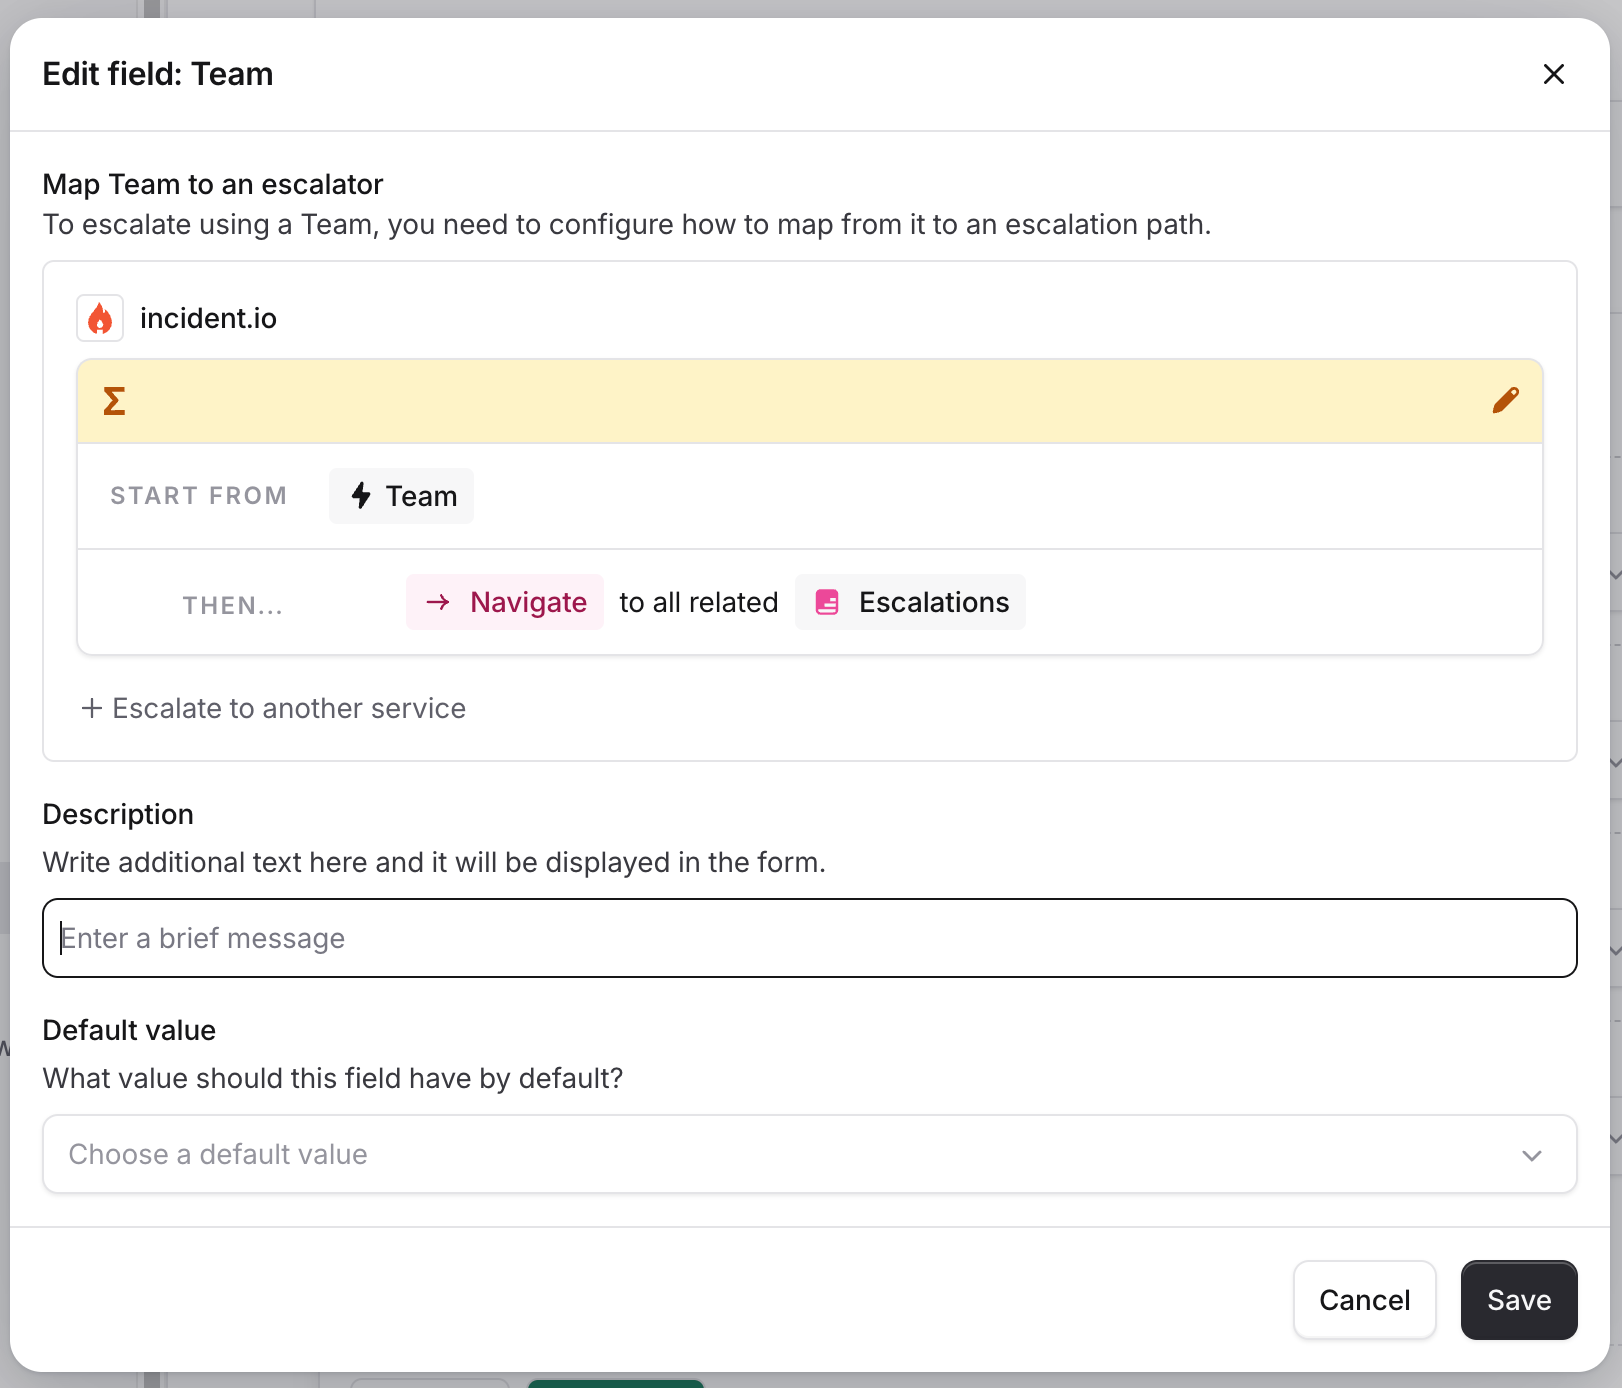
Task: Click the incident.io provider name
Action: click(208, 318)
